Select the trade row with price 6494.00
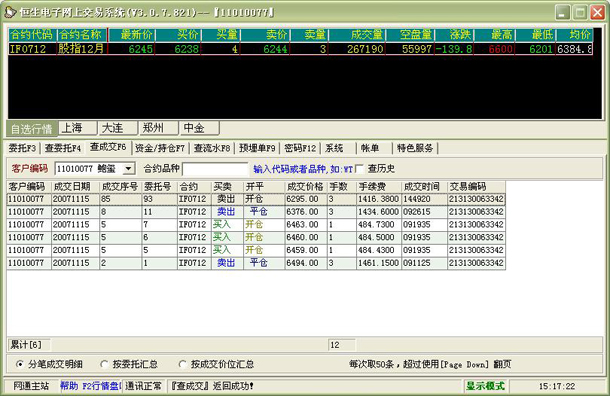 256,263
